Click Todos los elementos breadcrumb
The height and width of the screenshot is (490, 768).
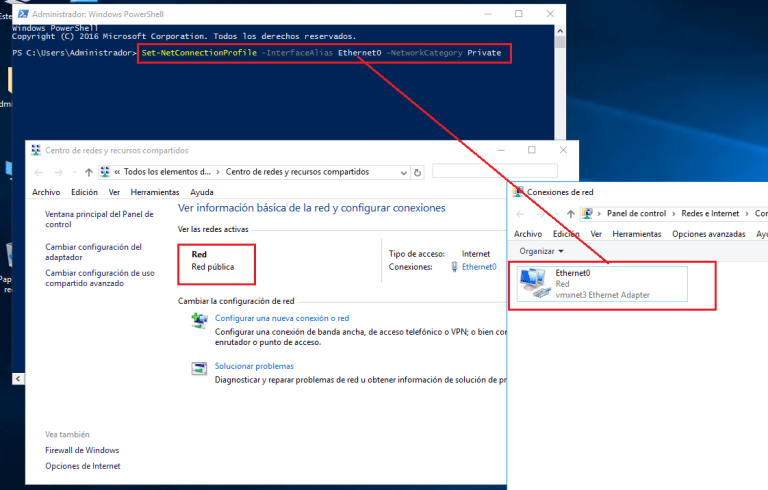coord(167,172)
